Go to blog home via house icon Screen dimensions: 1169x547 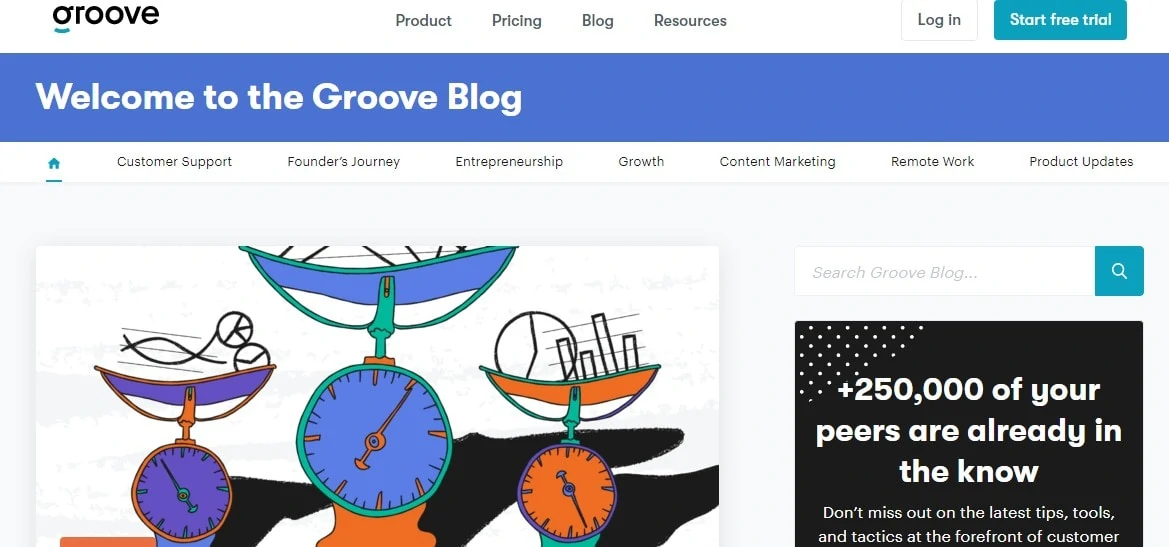point(54,162)
